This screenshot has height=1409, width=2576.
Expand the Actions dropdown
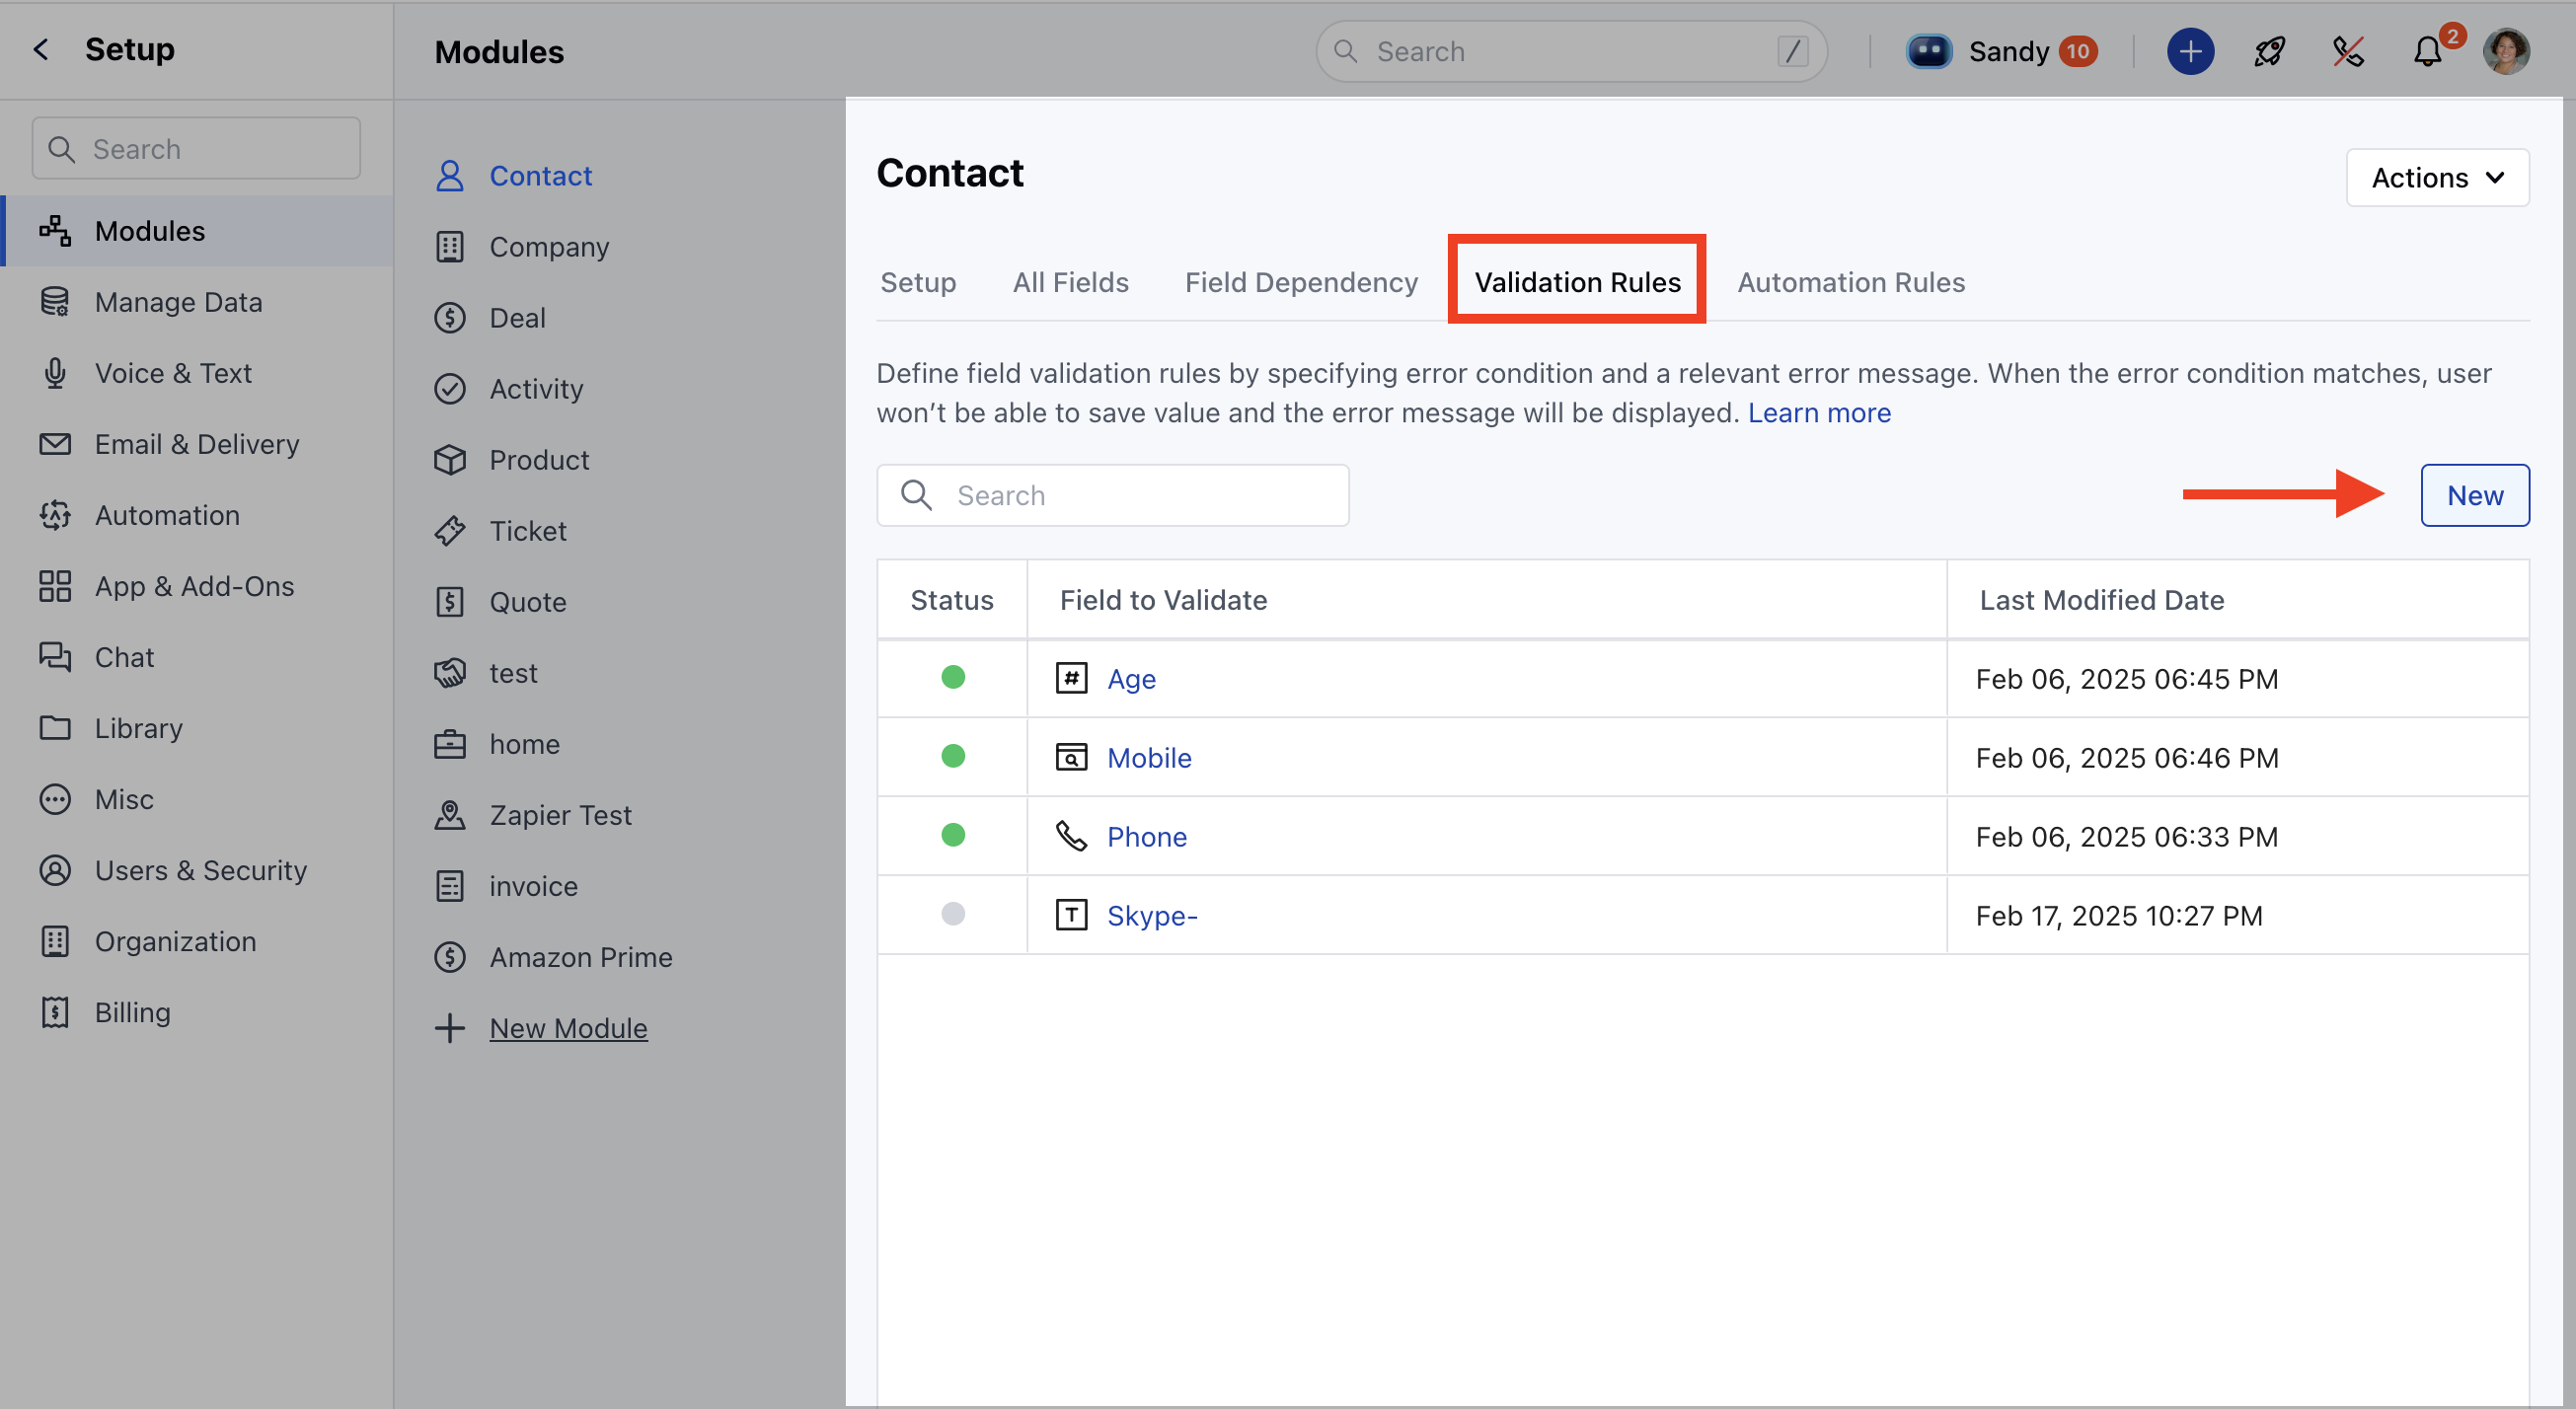(2437, 178)
